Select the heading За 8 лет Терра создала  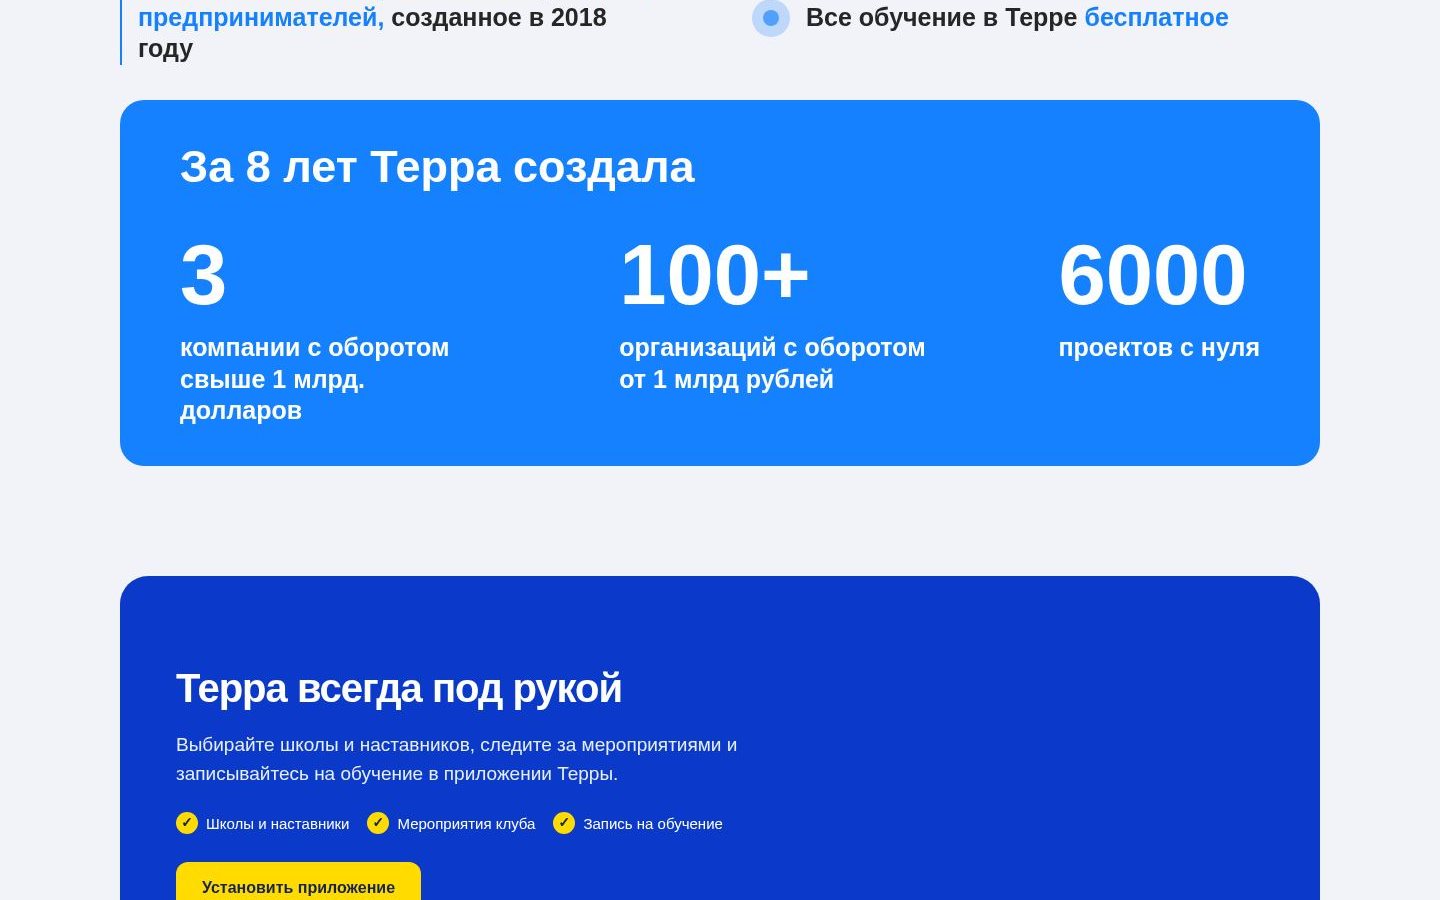pyautogui.click(x=437, y=167)
